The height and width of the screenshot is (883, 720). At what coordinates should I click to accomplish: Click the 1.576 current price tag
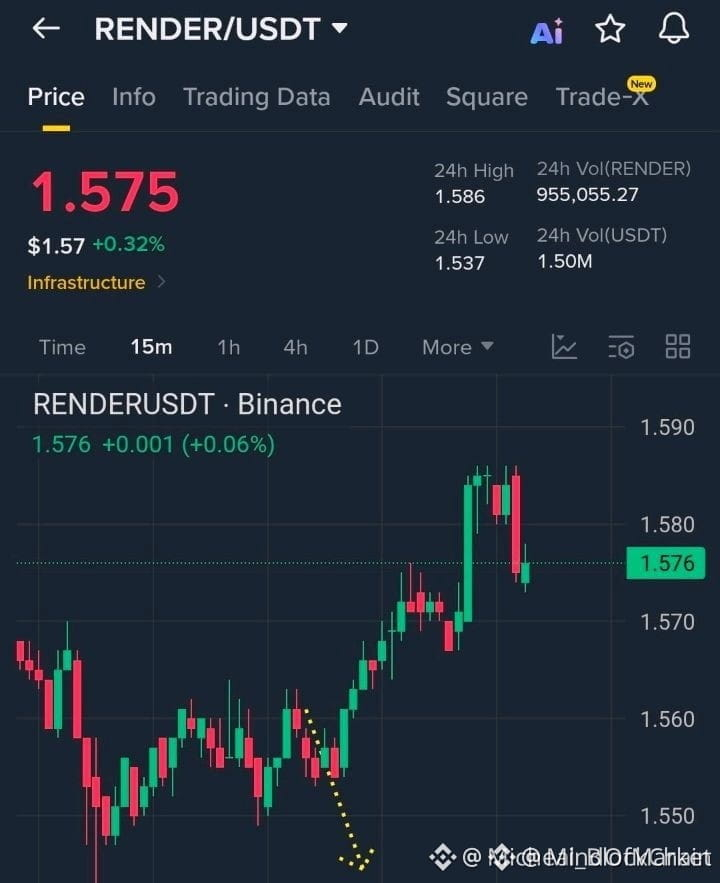666,563
